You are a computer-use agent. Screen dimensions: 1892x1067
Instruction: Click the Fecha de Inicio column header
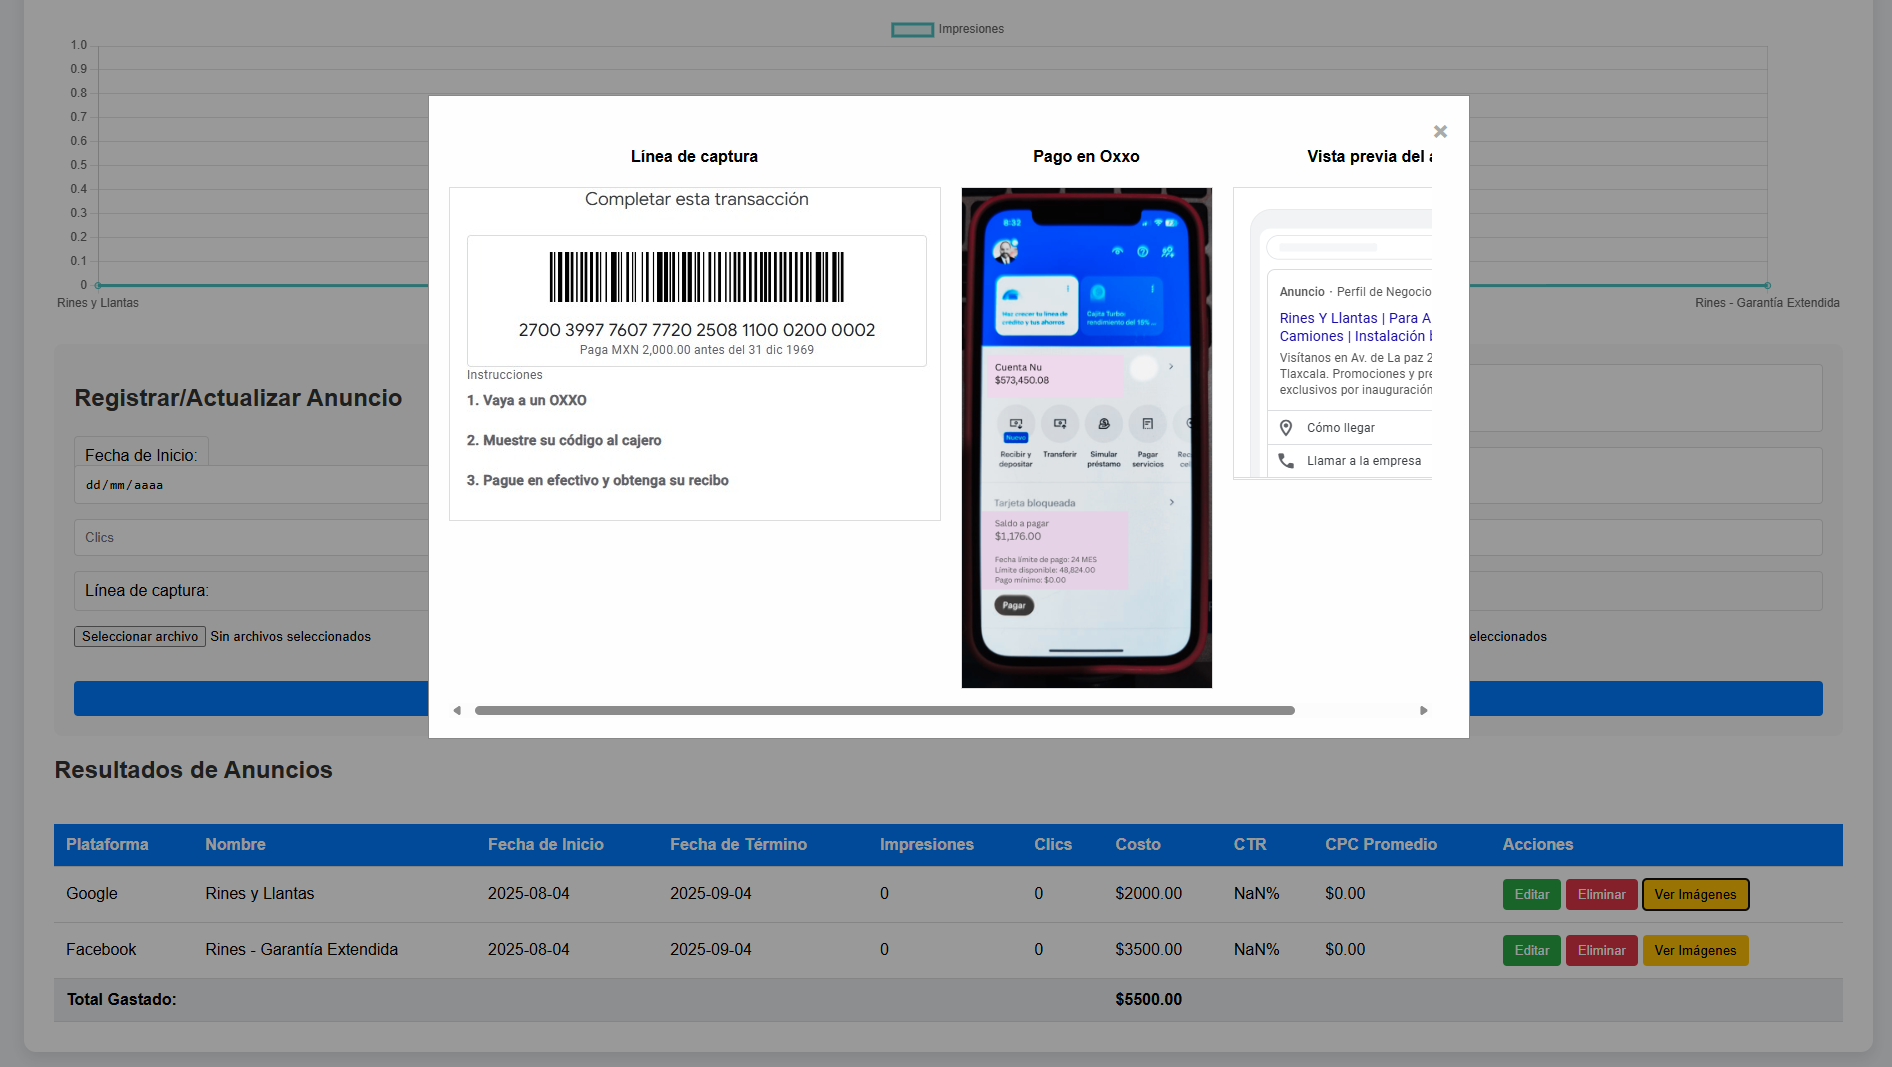[546, 845]
